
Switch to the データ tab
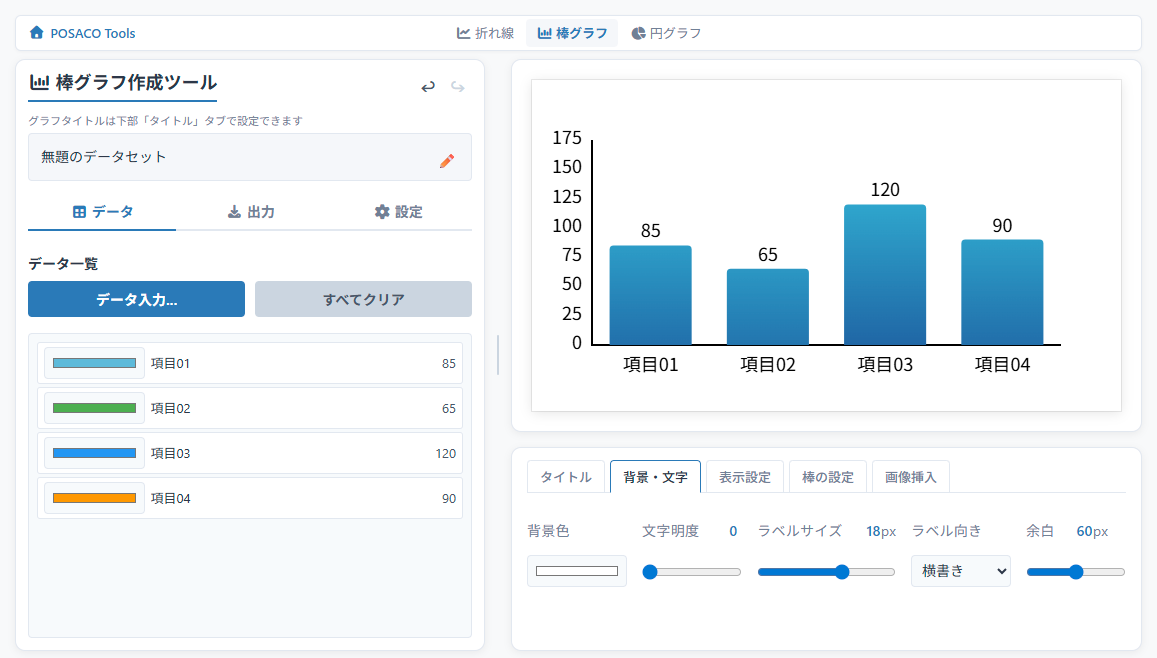[103, 212]
